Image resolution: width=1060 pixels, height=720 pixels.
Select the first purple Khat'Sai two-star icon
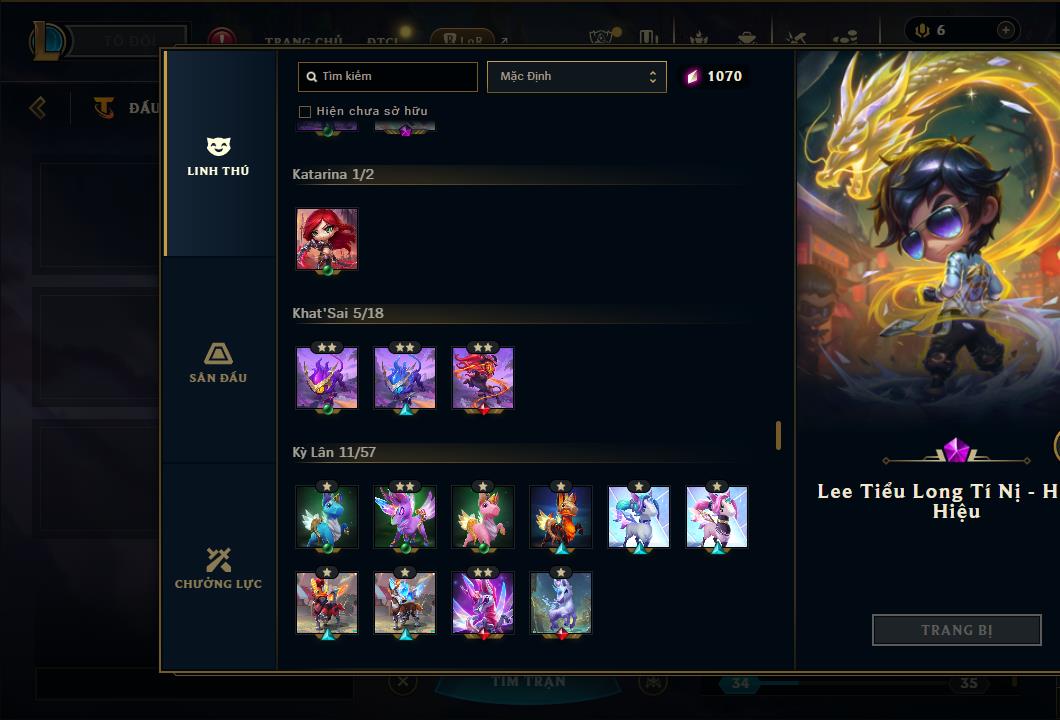327,378
